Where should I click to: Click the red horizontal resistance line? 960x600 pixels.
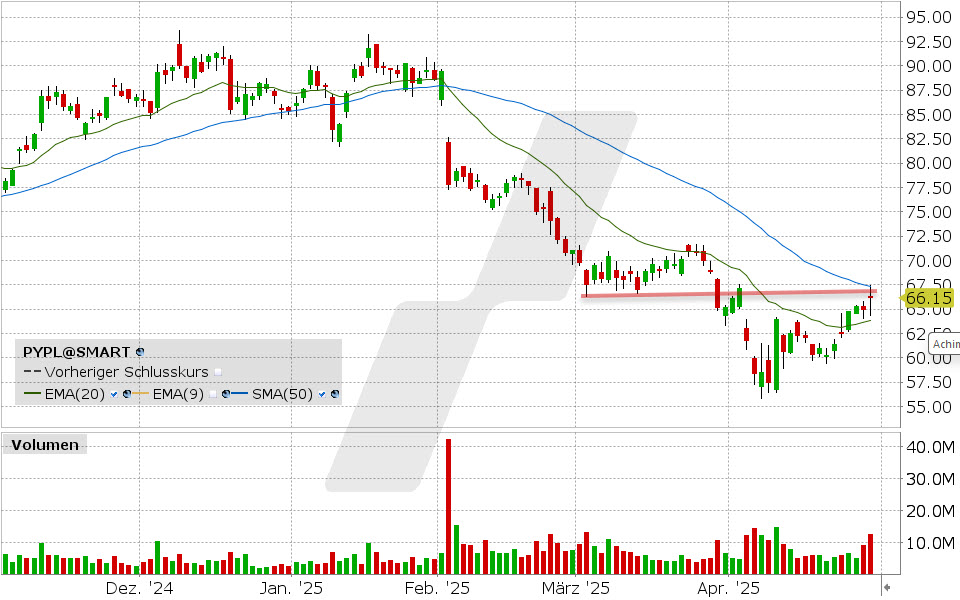pyautogui.click(x=729, y=293)
